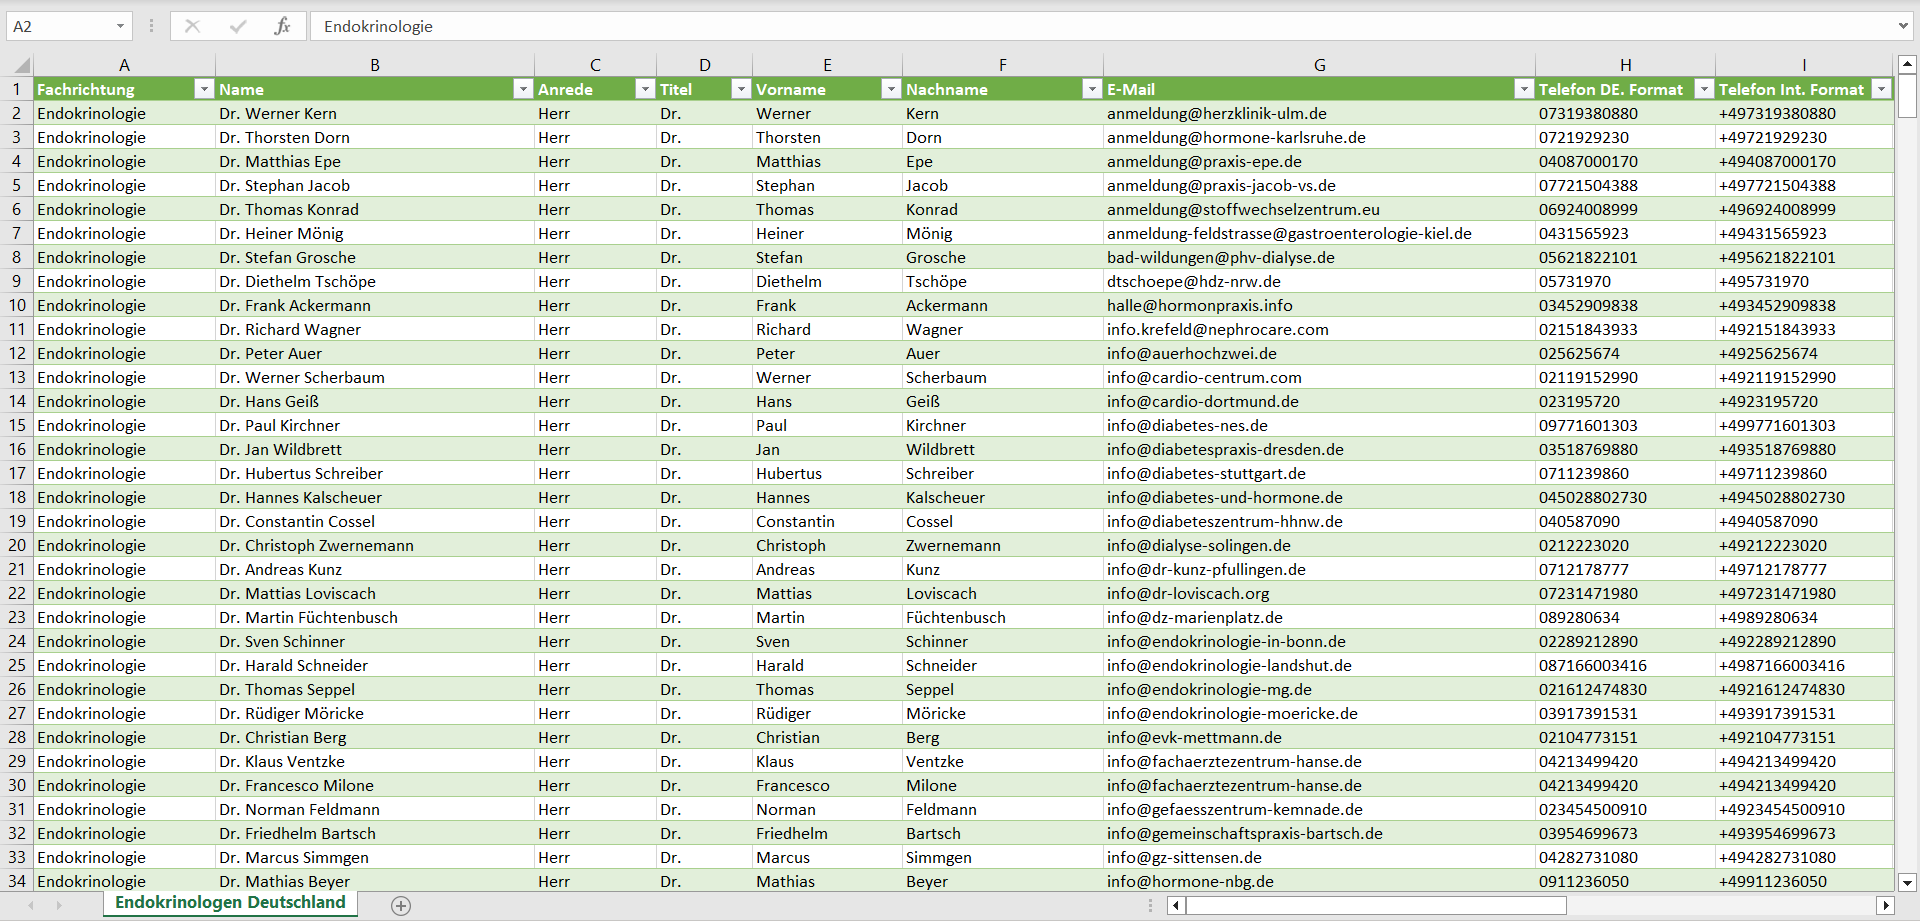Expand the Name Box dropdown arrow

tap(120, 26)
